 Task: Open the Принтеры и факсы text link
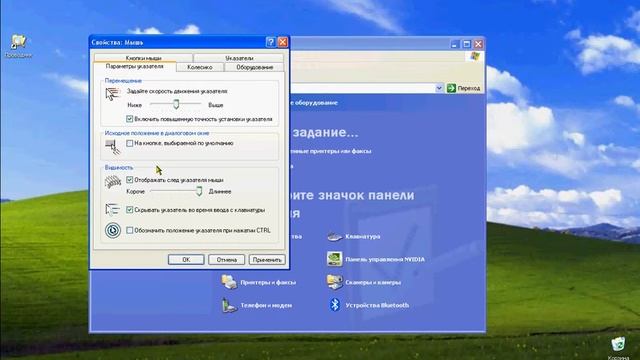268,282
